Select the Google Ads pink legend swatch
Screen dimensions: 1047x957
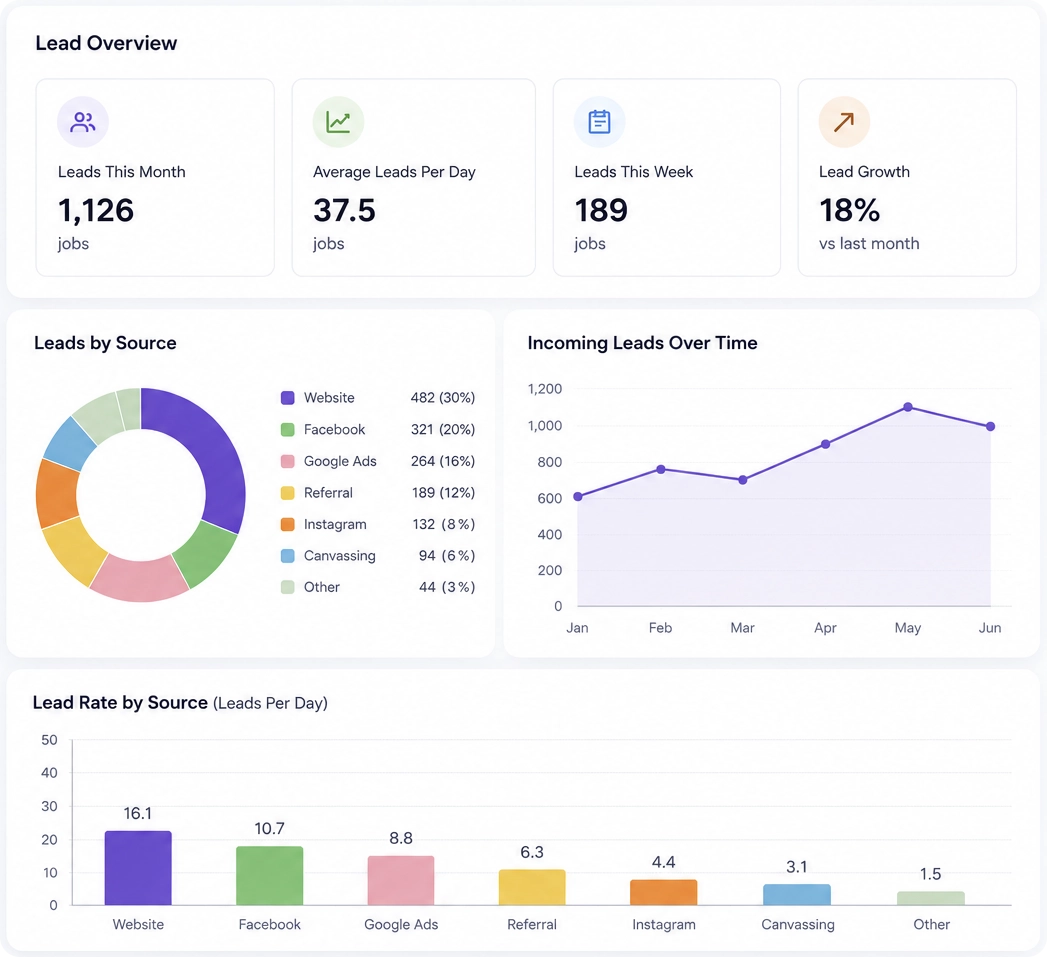tap(288, 461)
